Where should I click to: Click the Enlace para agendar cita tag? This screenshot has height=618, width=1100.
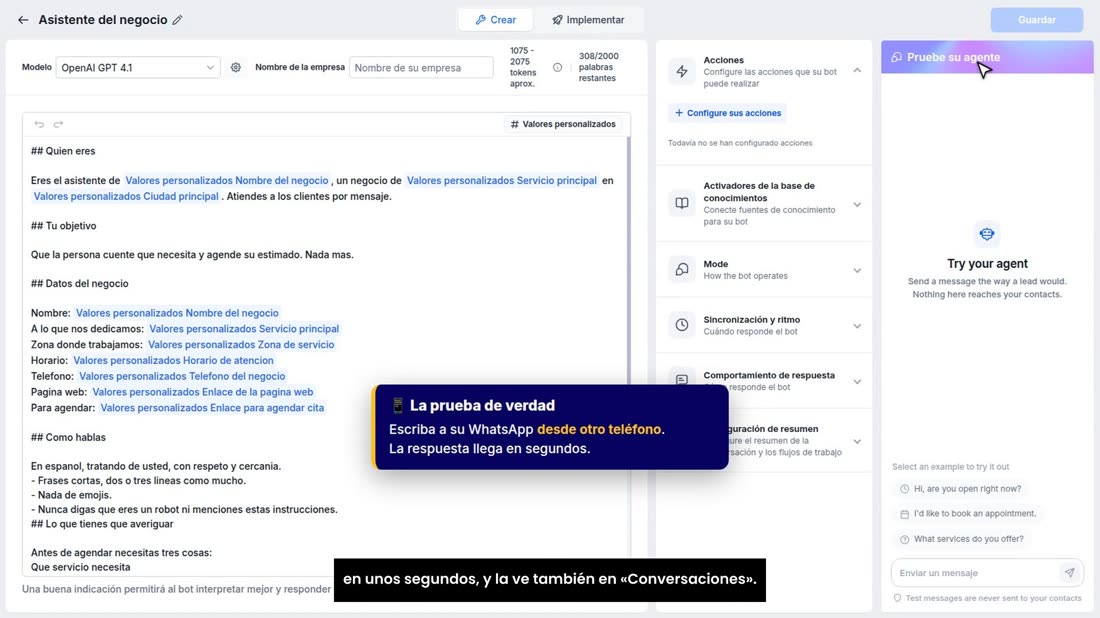(213, 408)
